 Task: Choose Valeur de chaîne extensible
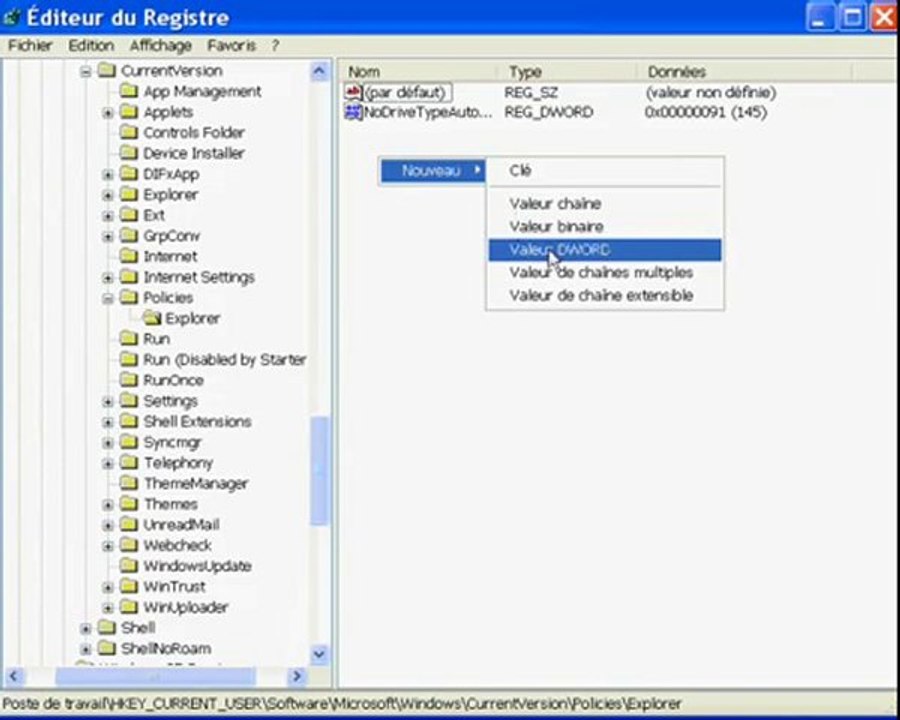605,295
